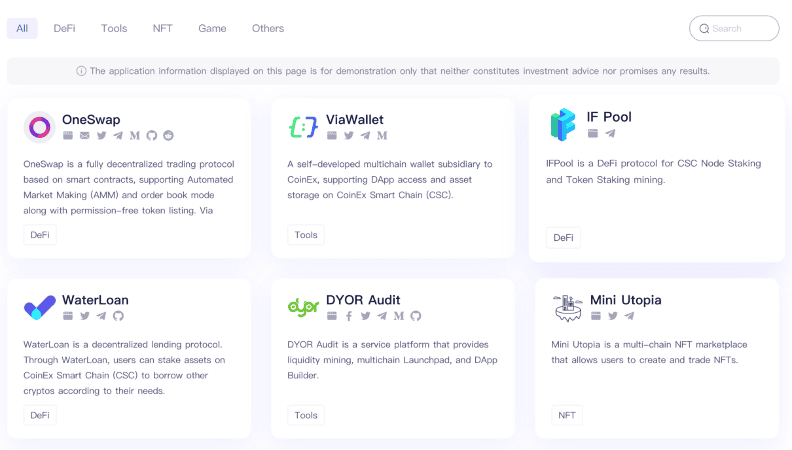Click 'IFPool is a DeFi protocol' description

click(654, 172)
